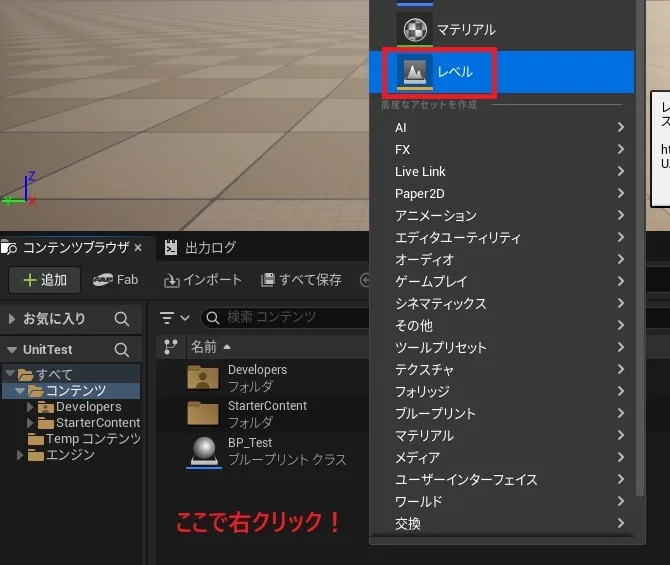
Task: Collapse the UnitTest section
Action: pyautogui.click(x=12, y=350)
